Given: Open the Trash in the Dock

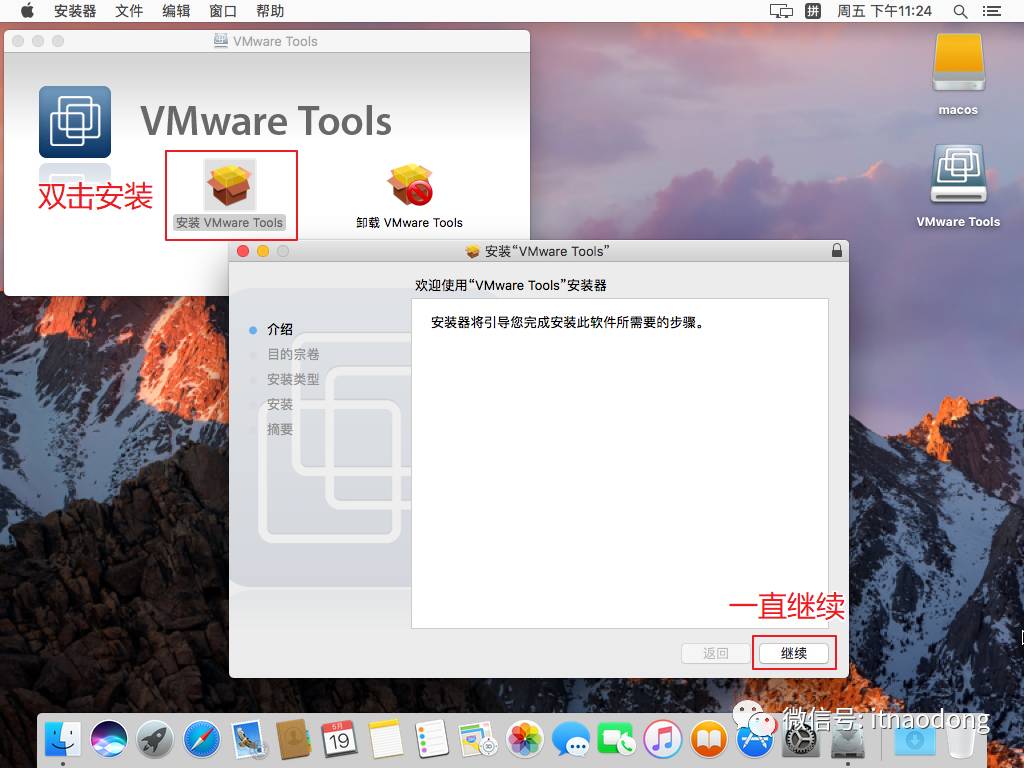Looking at the screenshot, I should coord(961,739).
